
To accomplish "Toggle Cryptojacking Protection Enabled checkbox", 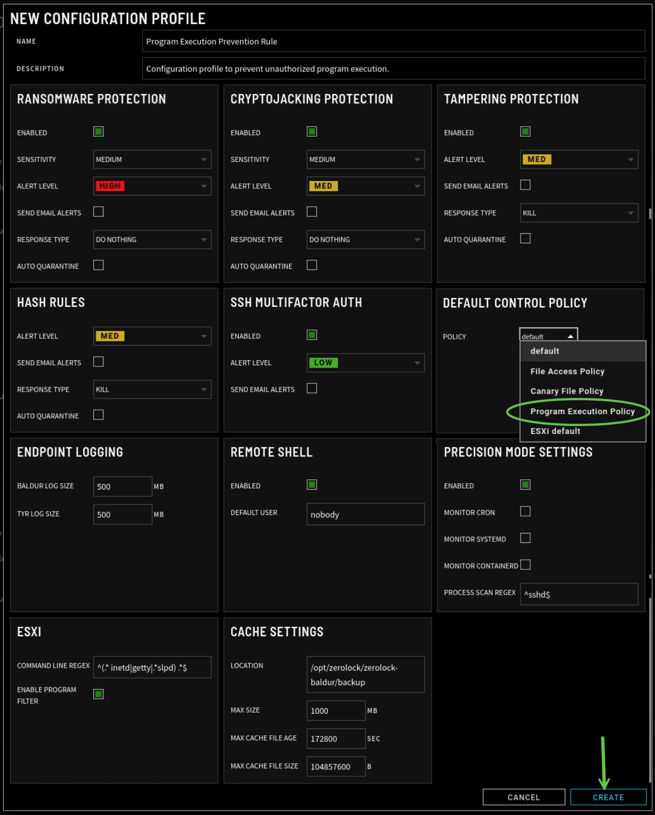I will (312, 132).
